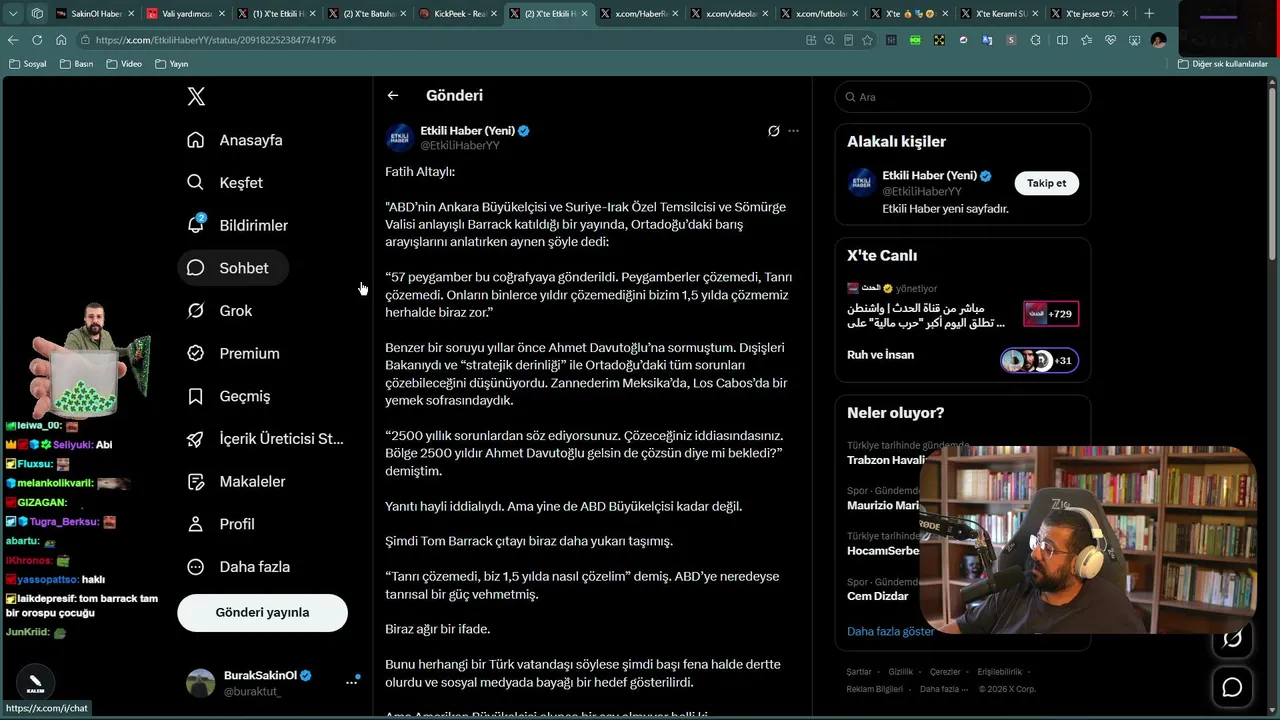Click the browser back arrow
1280x720 pixels.
tap(13, 40)
